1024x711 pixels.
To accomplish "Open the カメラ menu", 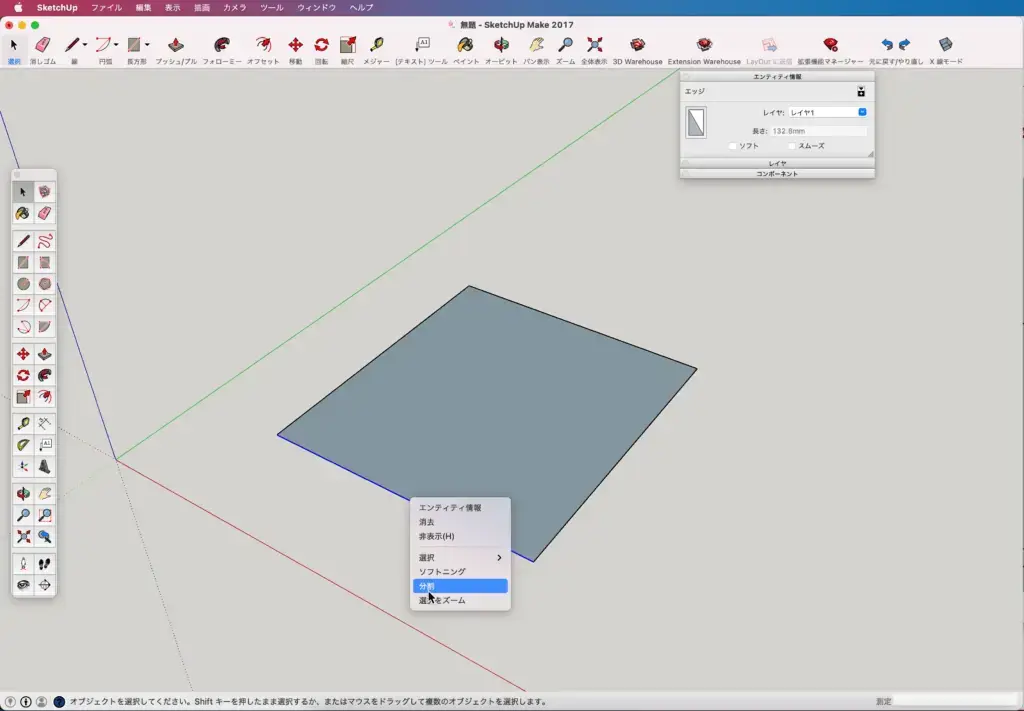I will [235, 8].
